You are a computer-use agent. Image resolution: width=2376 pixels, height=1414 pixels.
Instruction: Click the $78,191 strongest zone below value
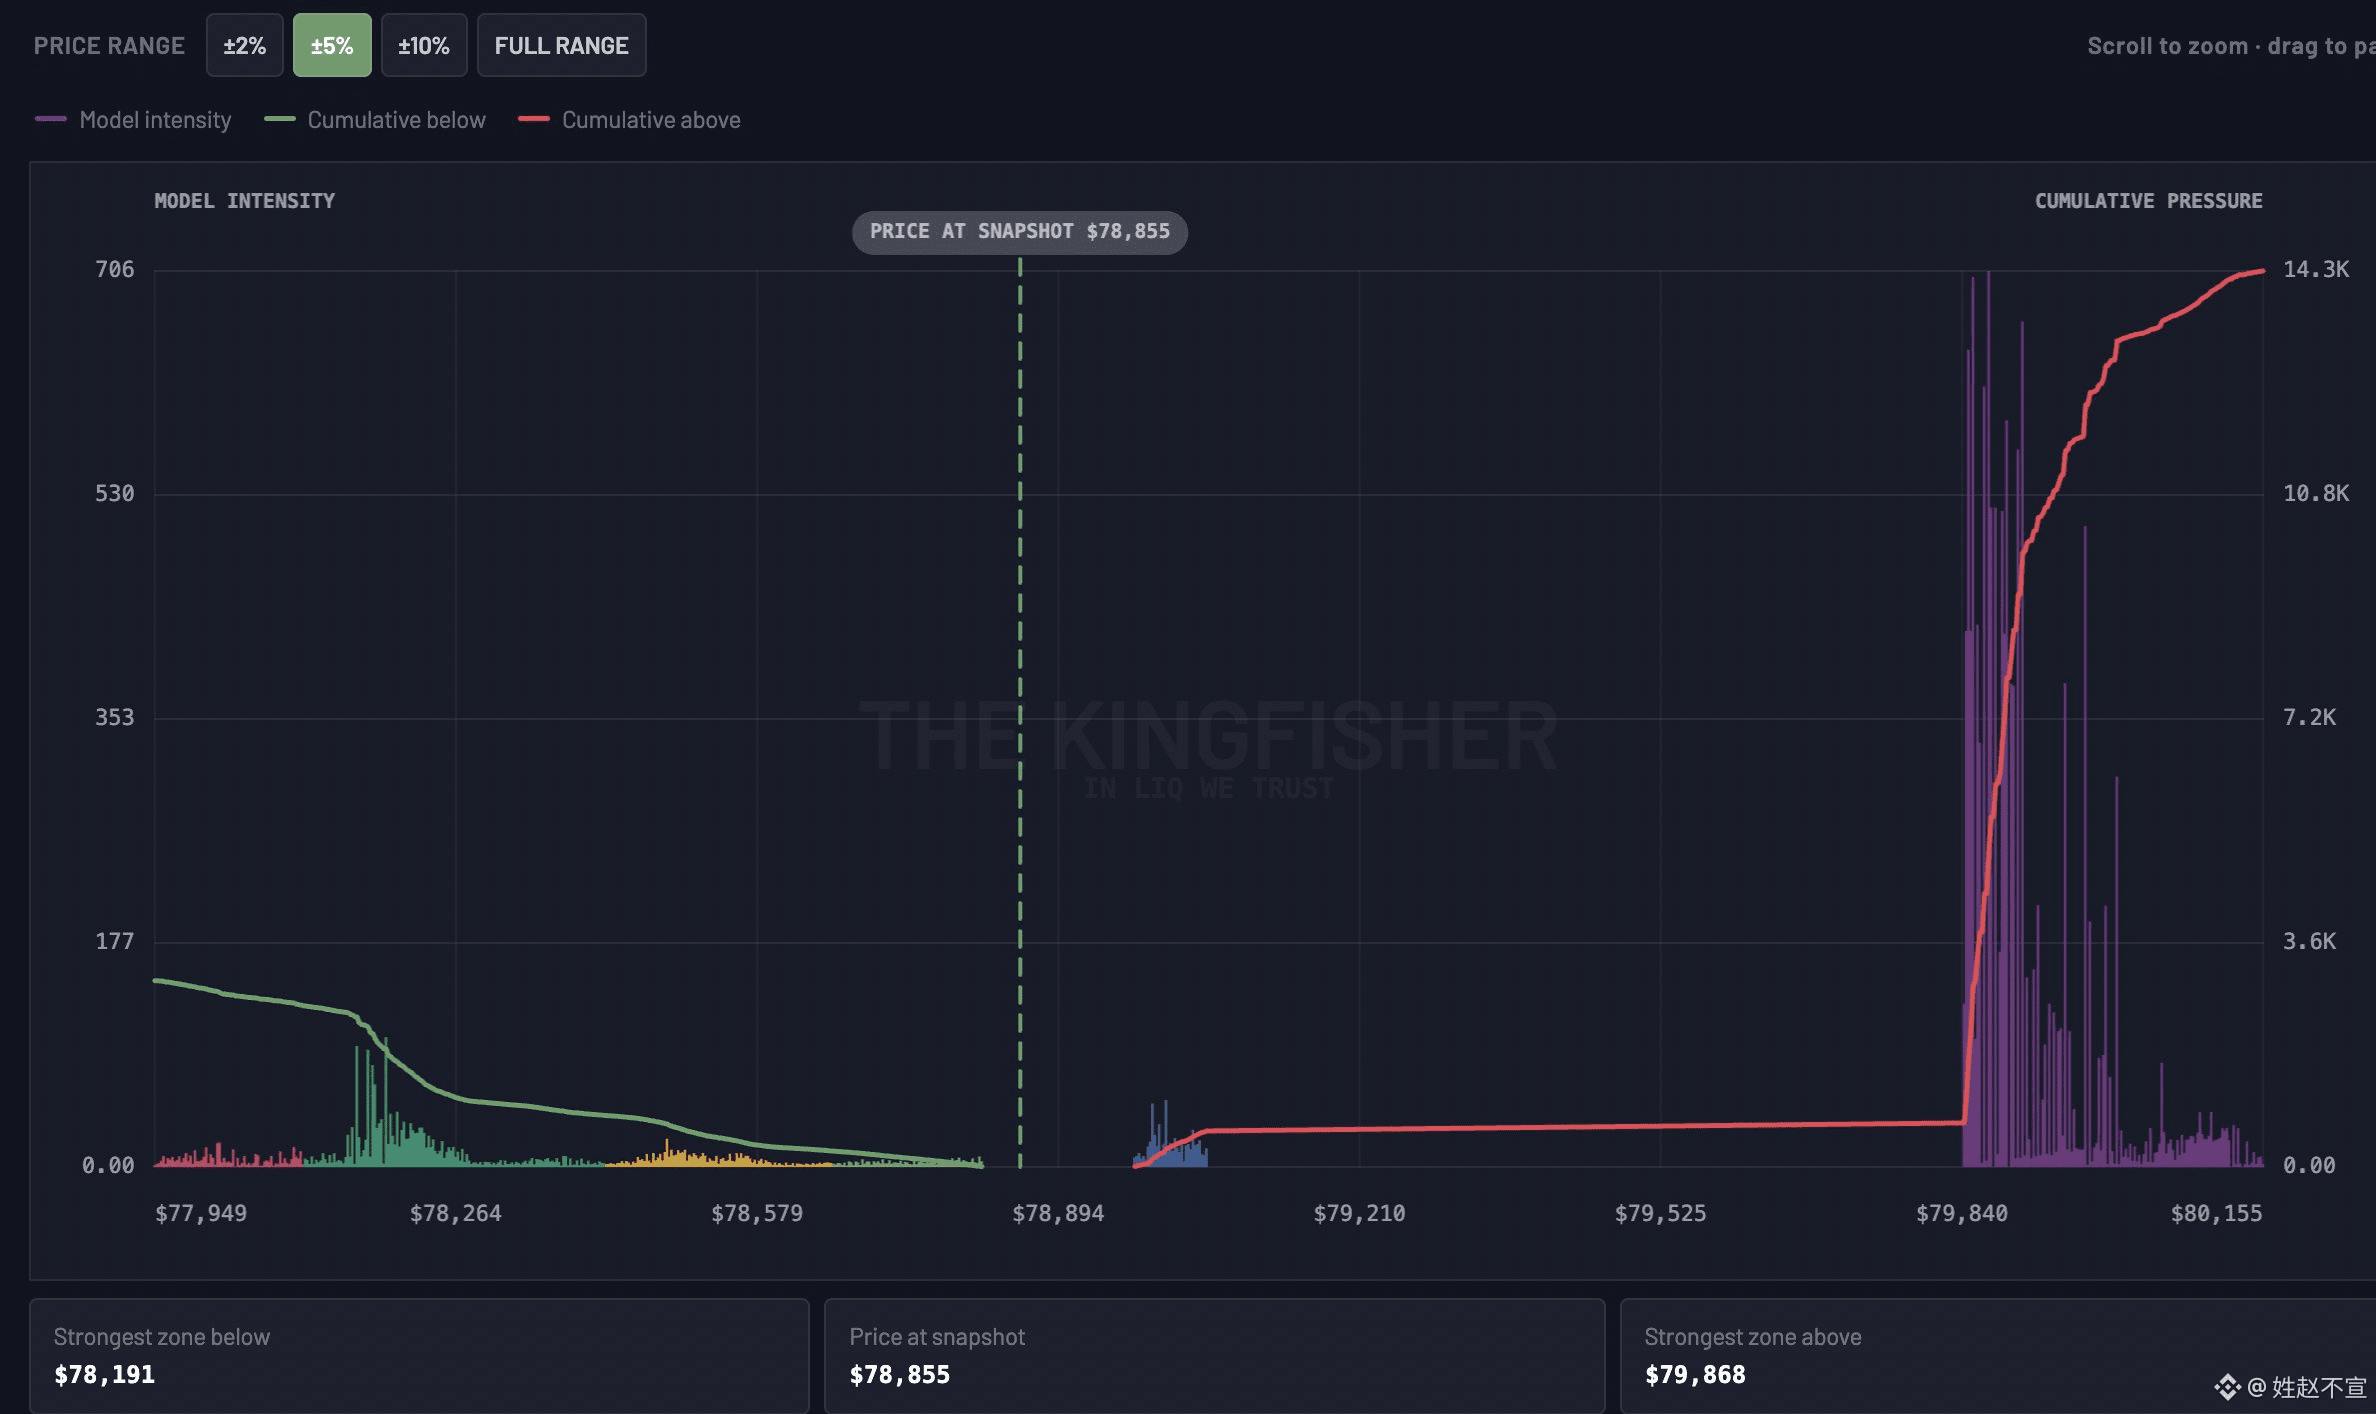105,1375
